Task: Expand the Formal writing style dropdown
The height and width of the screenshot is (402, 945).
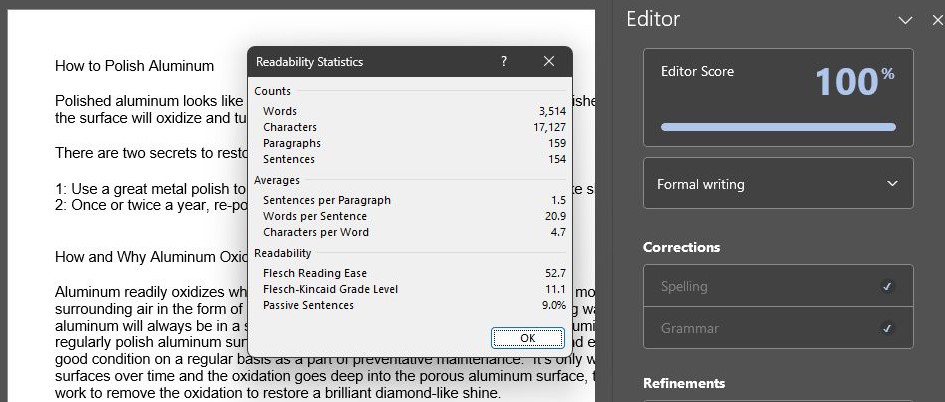Action: click(778, 184)
